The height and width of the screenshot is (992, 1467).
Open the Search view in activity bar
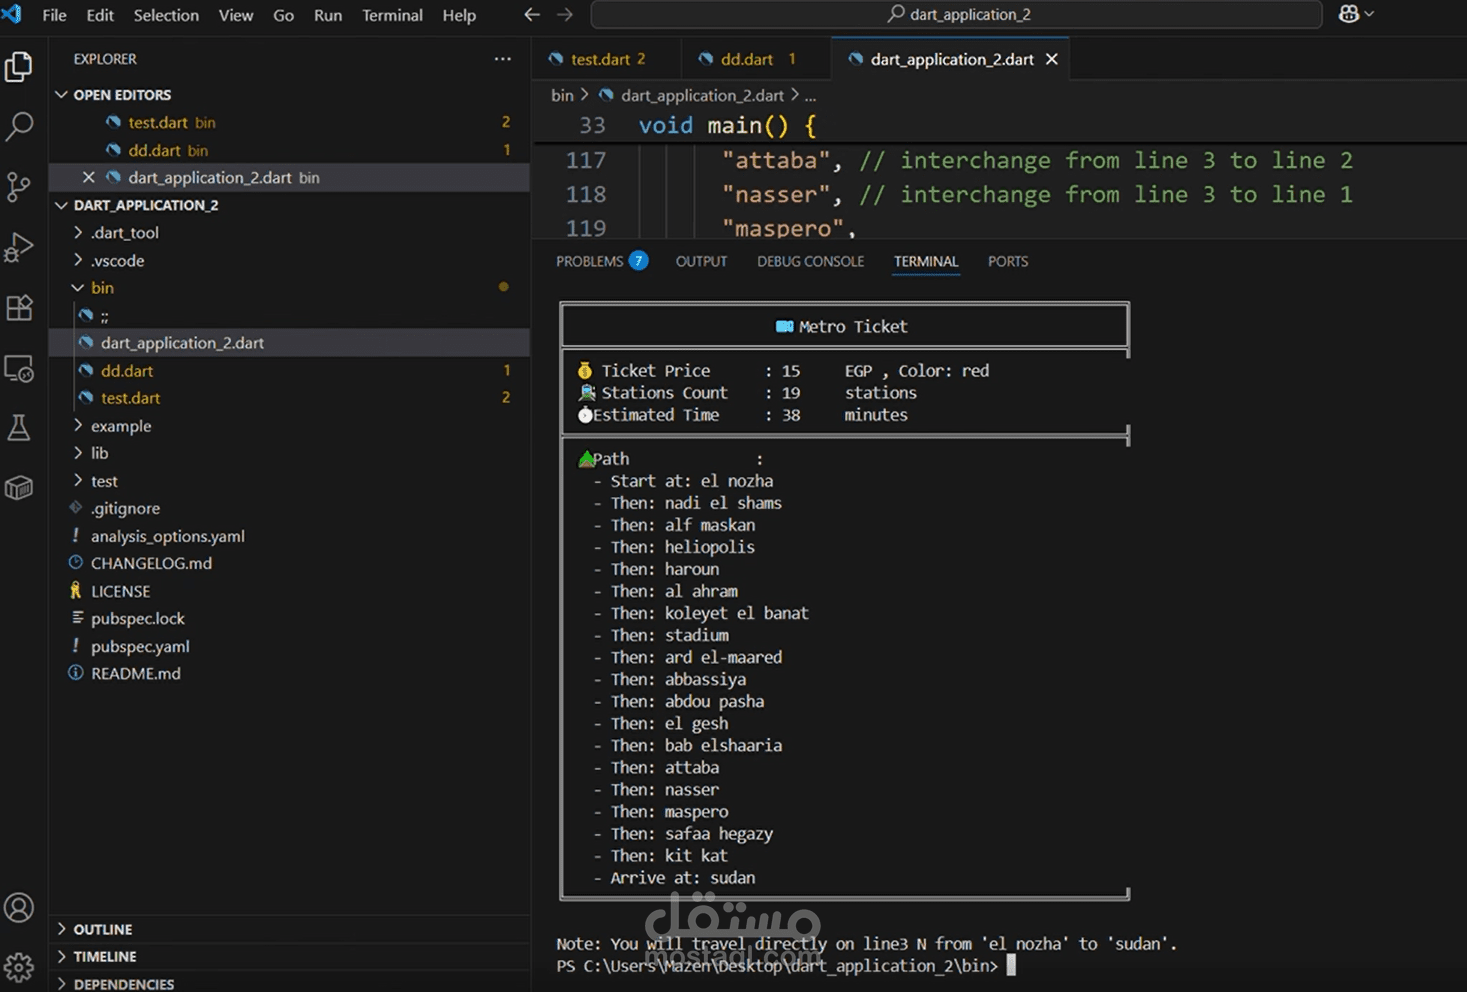[x=19, y=127]
